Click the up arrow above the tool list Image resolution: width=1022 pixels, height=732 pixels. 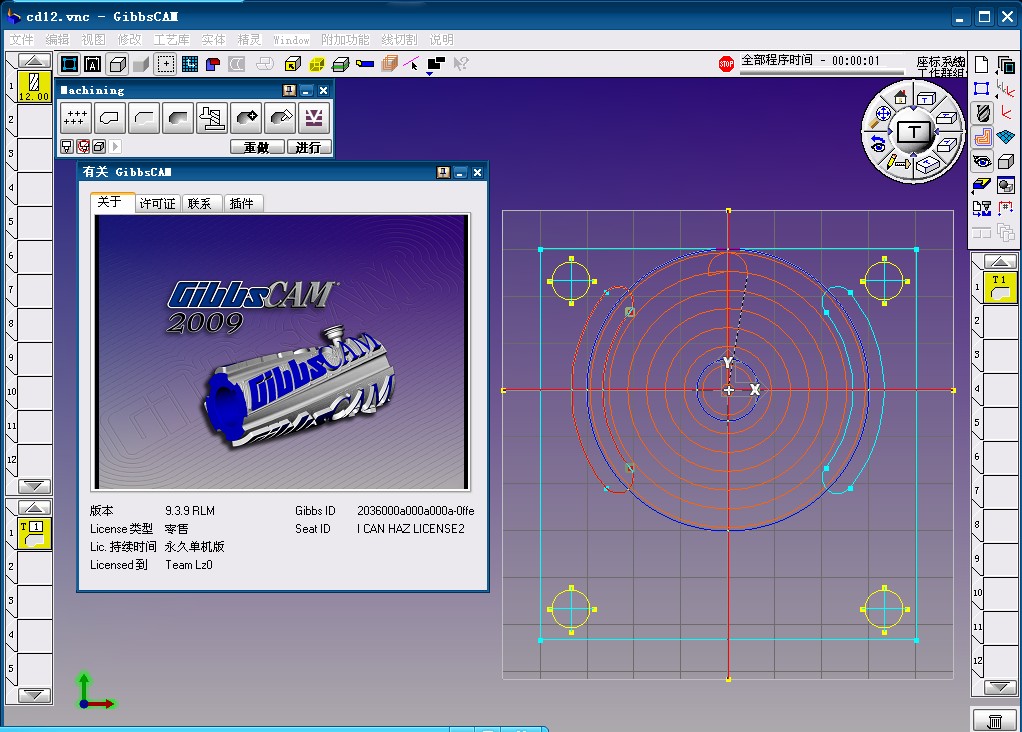click(35, 61)
